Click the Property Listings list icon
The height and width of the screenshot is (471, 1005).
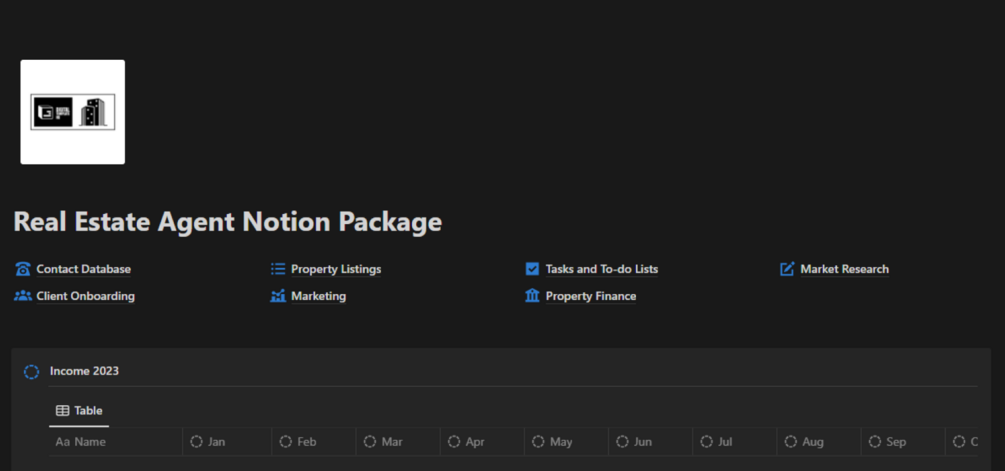pyautogui.click(x=278, y=269)
